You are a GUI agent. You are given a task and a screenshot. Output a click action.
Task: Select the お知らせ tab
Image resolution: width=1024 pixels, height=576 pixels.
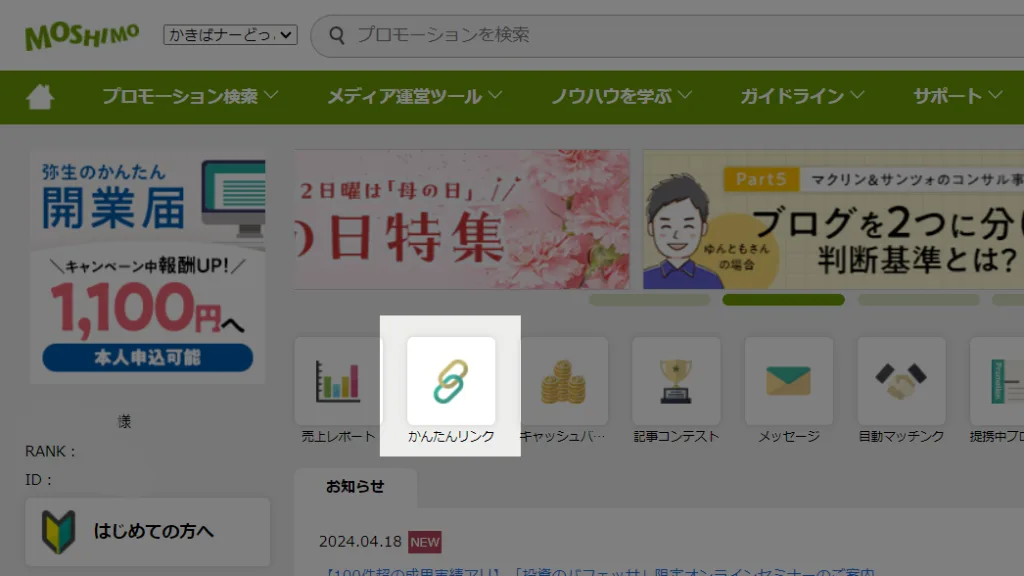point(355,487)
